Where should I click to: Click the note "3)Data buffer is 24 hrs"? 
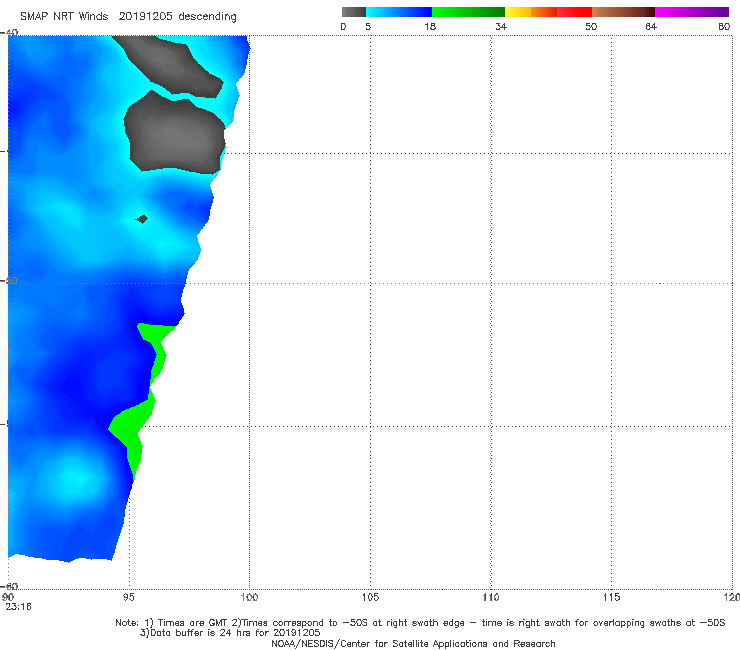(230, 633)
